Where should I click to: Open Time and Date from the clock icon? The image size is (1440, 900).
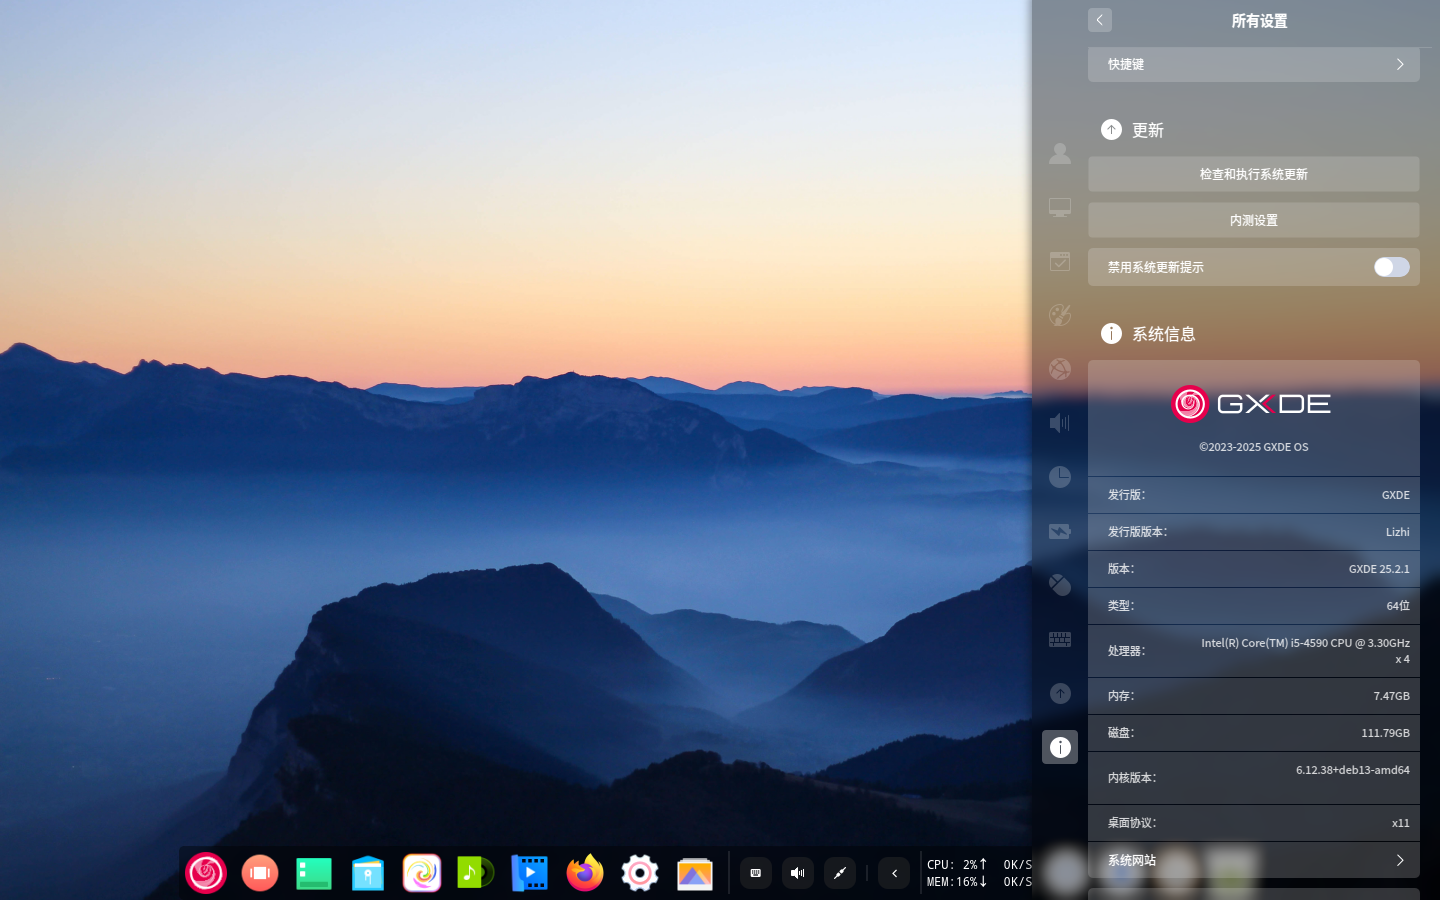click(1060, 477)
